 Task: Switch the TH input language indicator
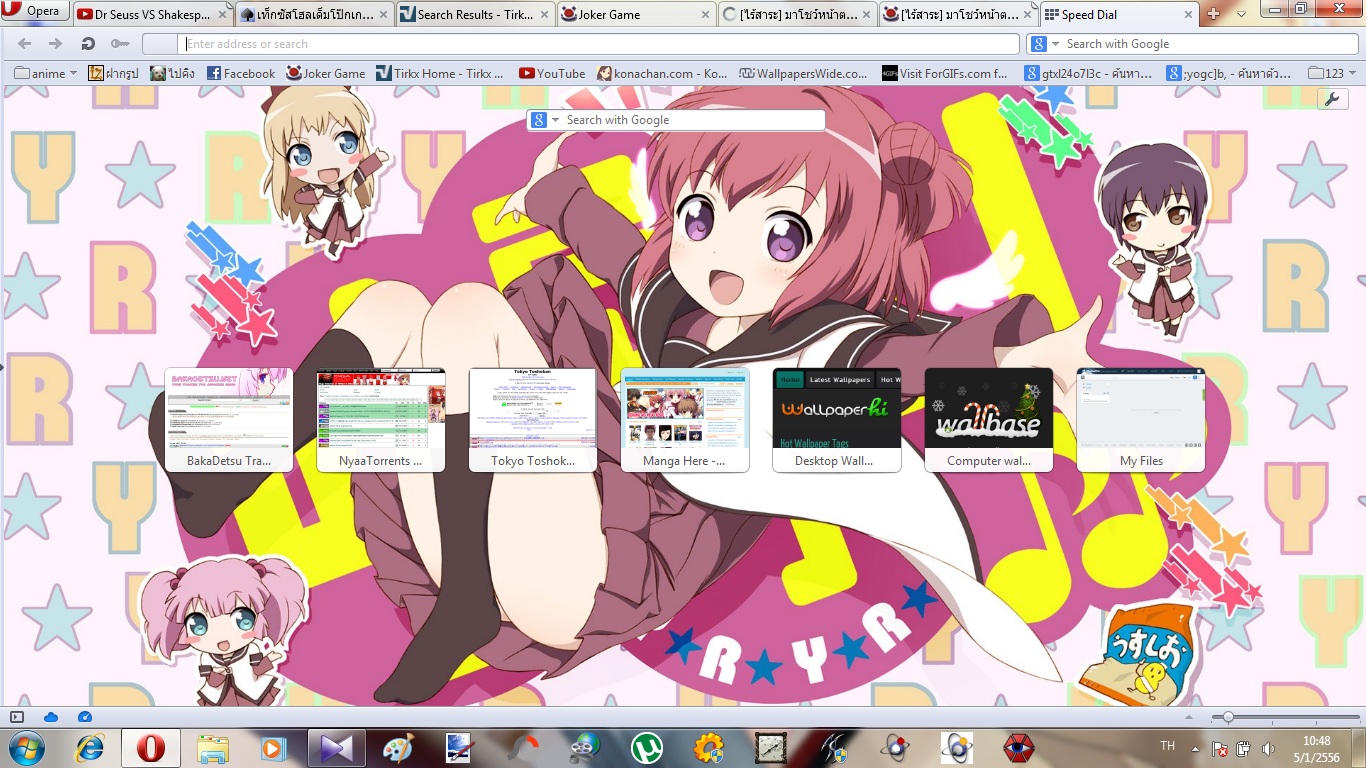point(1167,747)
